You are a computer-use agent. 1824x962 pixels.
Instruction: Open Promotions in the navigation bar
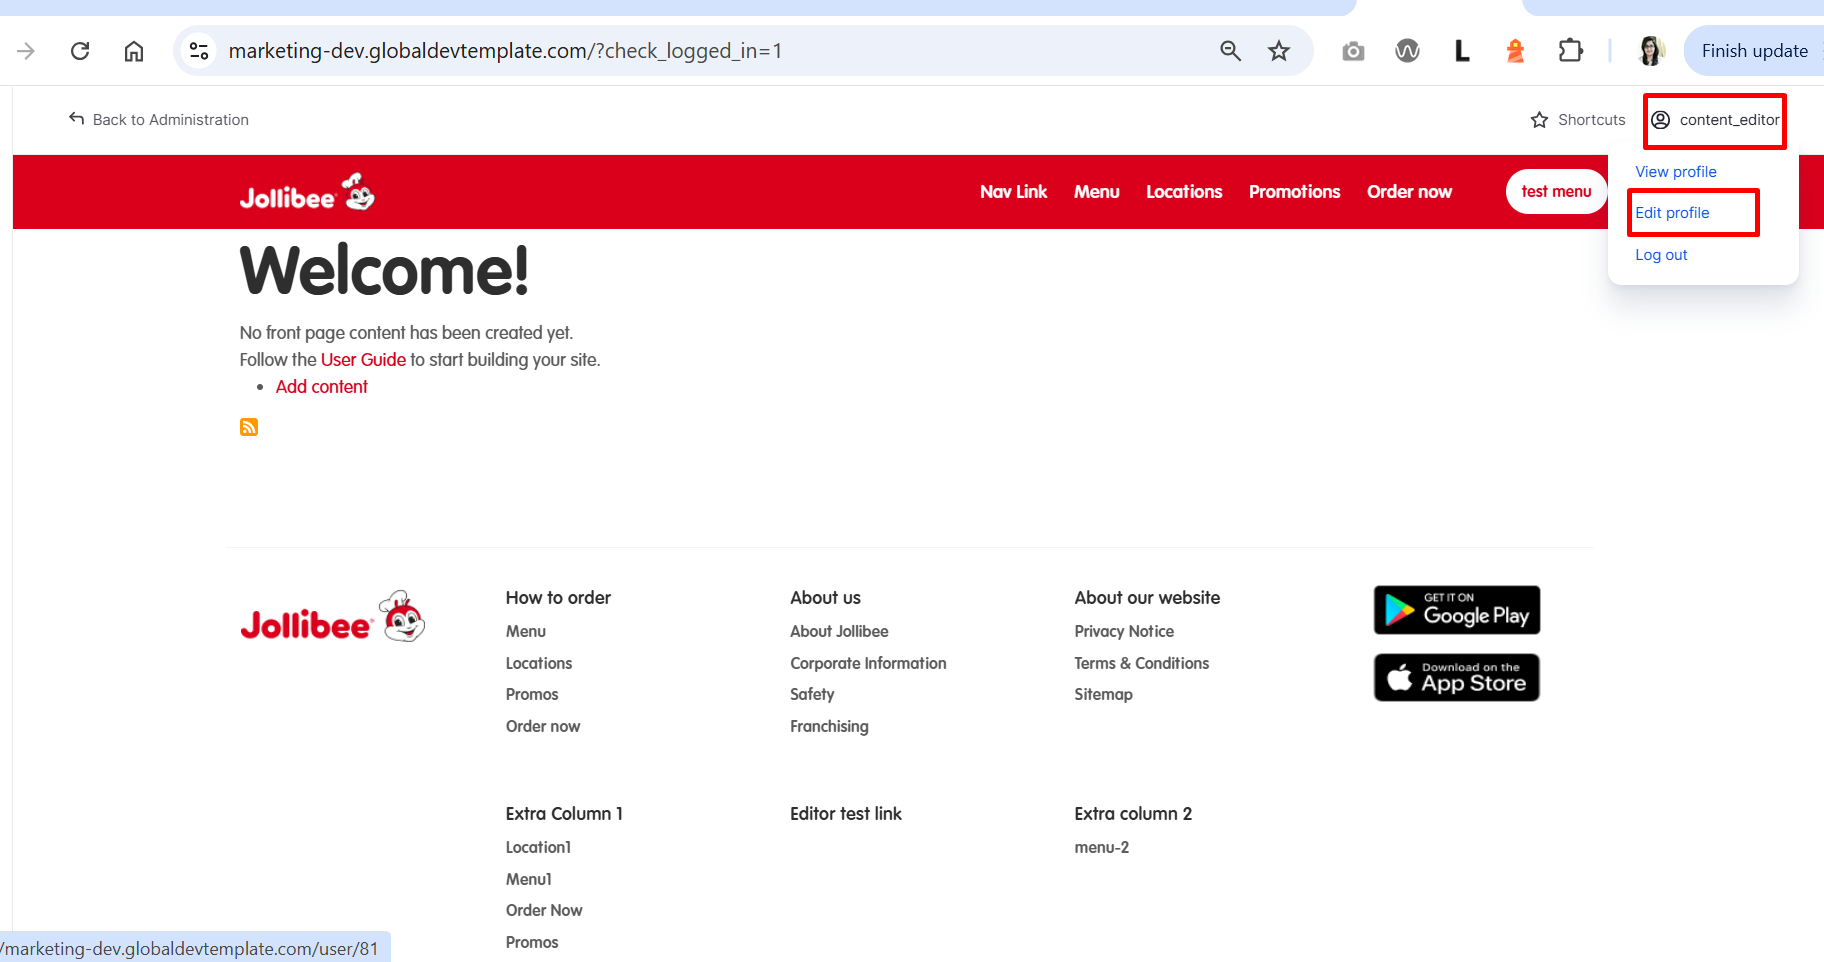point(1294,192)
